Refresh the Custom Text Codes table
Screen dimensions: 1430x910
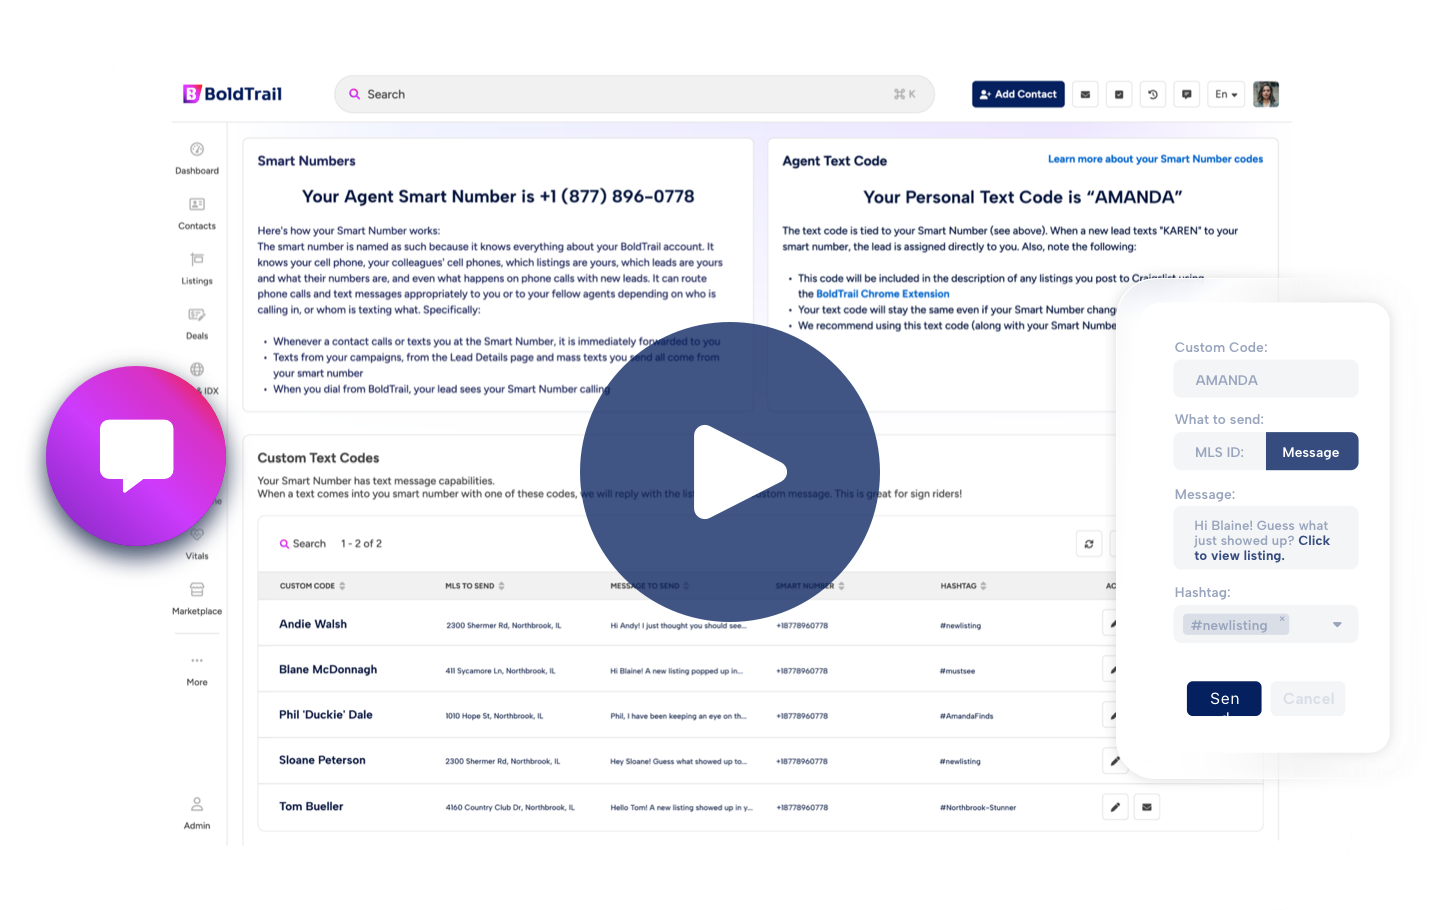[x=1089, y=544]
